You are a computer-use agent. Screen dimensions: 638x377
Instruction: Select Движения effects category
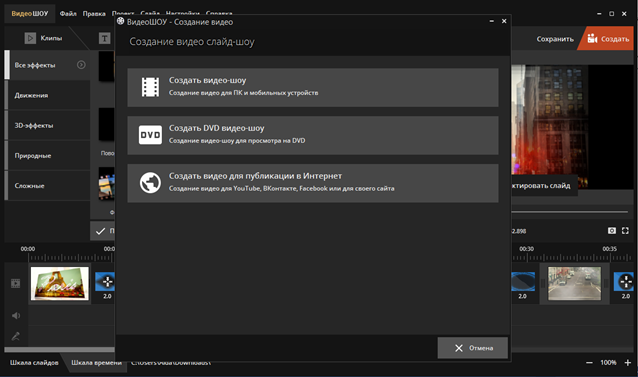click(47, 95)
